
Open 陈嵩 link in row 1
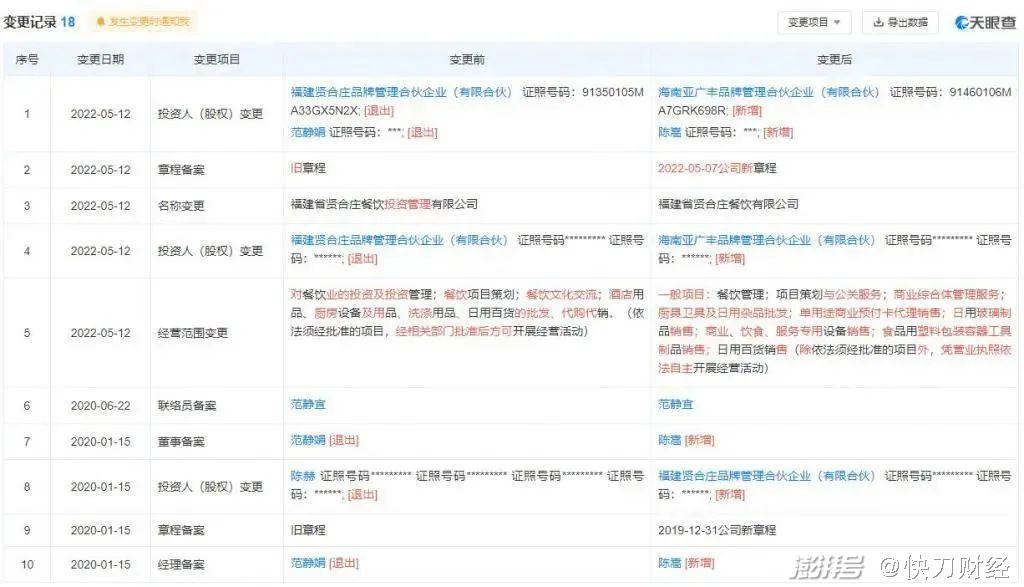point(669,132)
